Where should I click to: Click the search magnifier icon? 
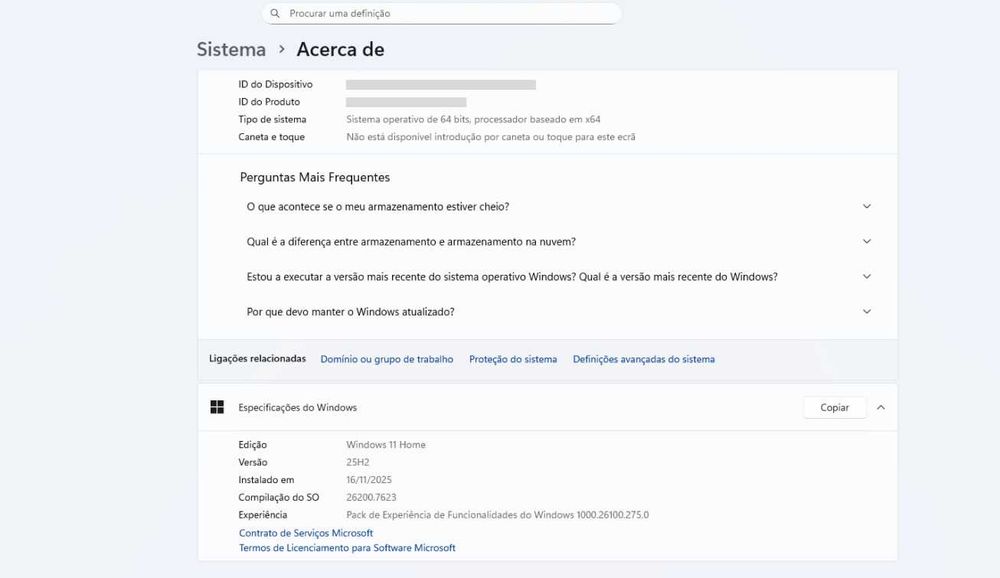(x=275, y=13)
